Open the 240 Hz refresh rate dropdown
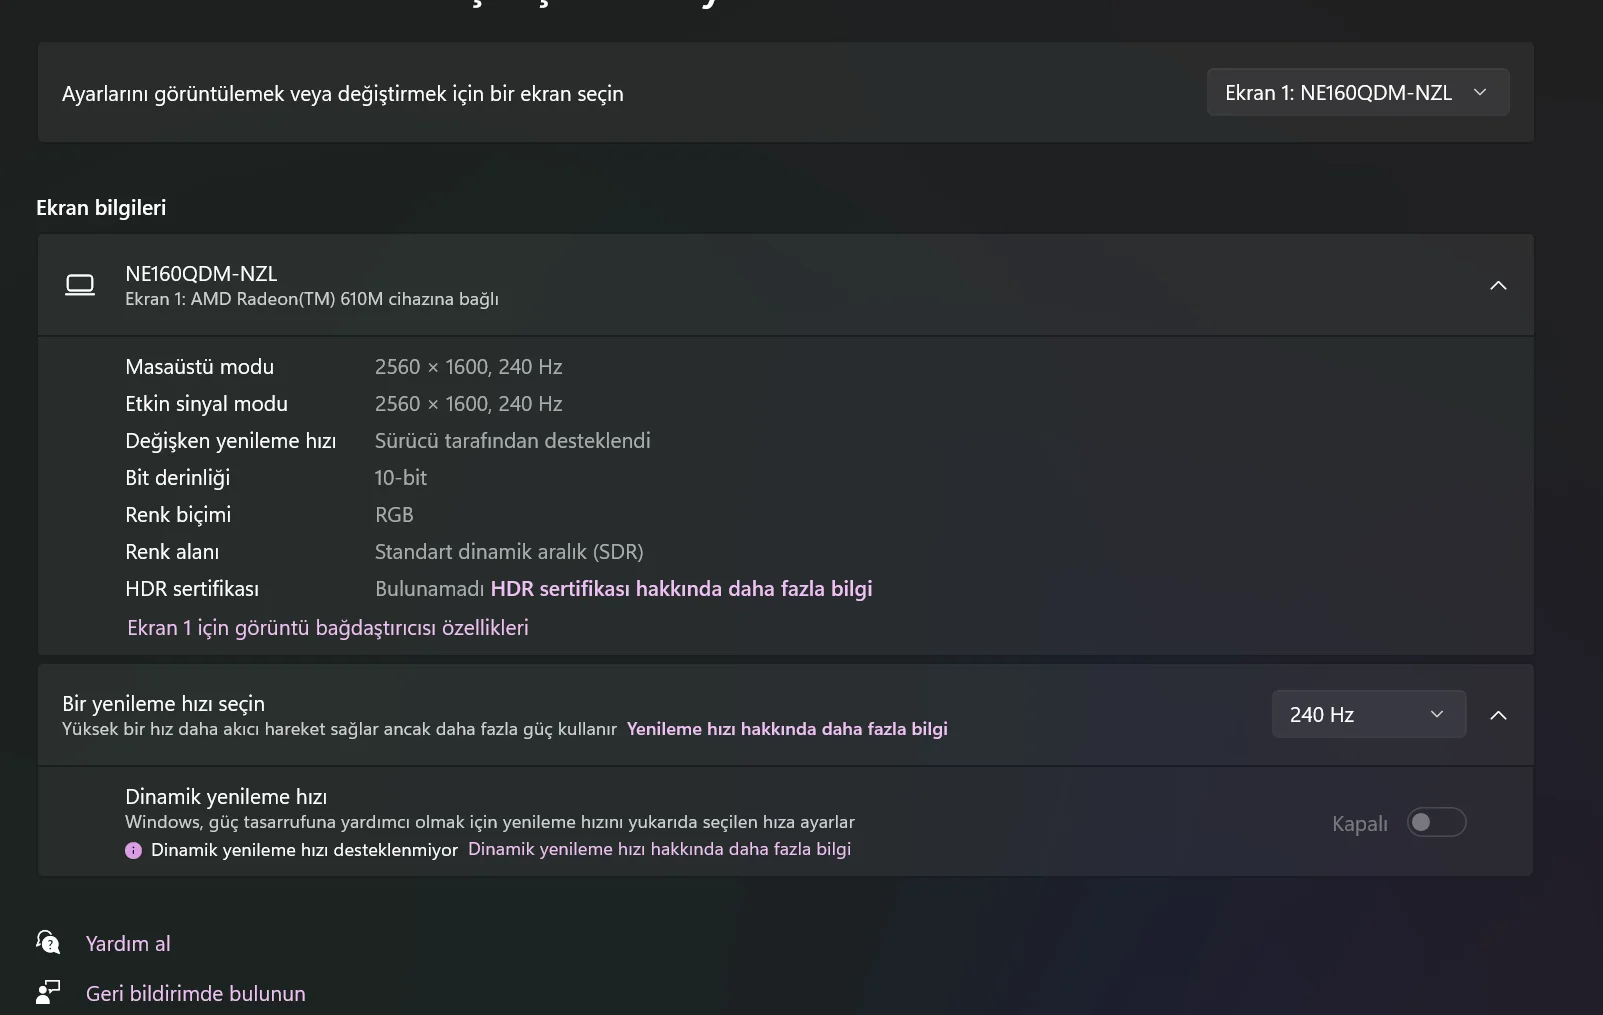Viewport: 1603px width, 1015px height. 1368,714
